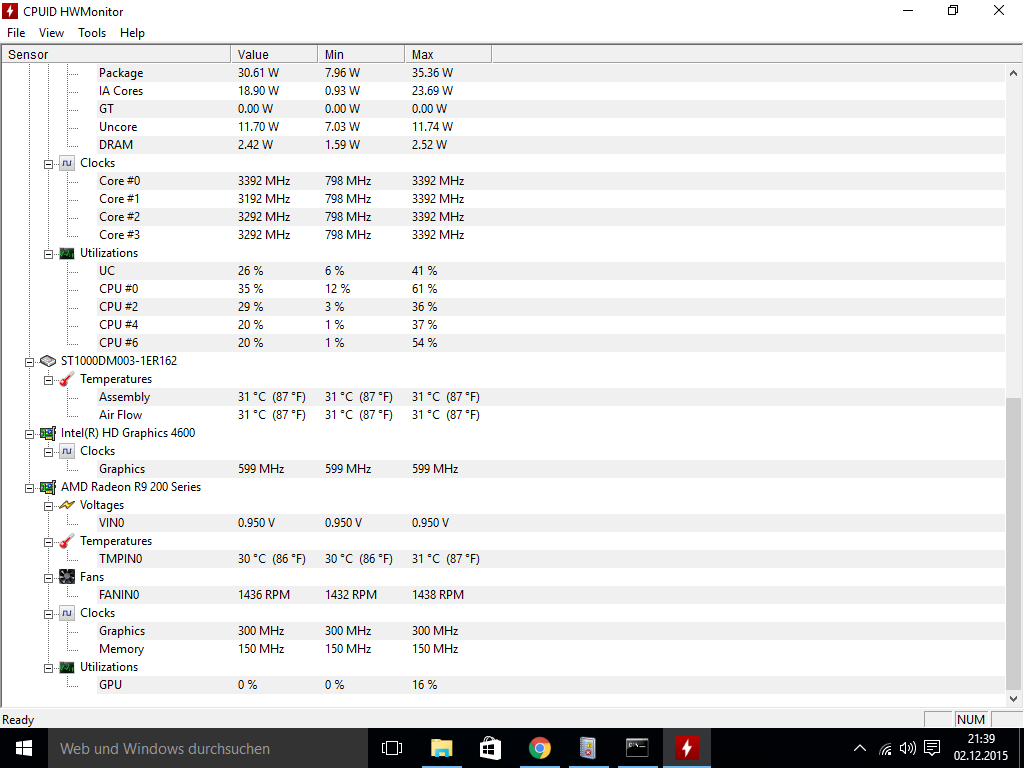Screen dimensions: 1024x768
Task: Collapse the CPU Clocks tree node
Action: (x=48, y=165)
